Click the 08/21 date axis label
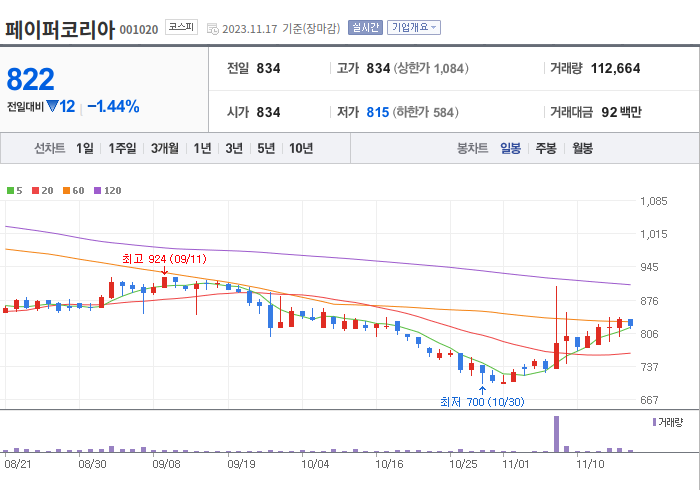This screenshot has height=490, width=700. click(18, 464)
